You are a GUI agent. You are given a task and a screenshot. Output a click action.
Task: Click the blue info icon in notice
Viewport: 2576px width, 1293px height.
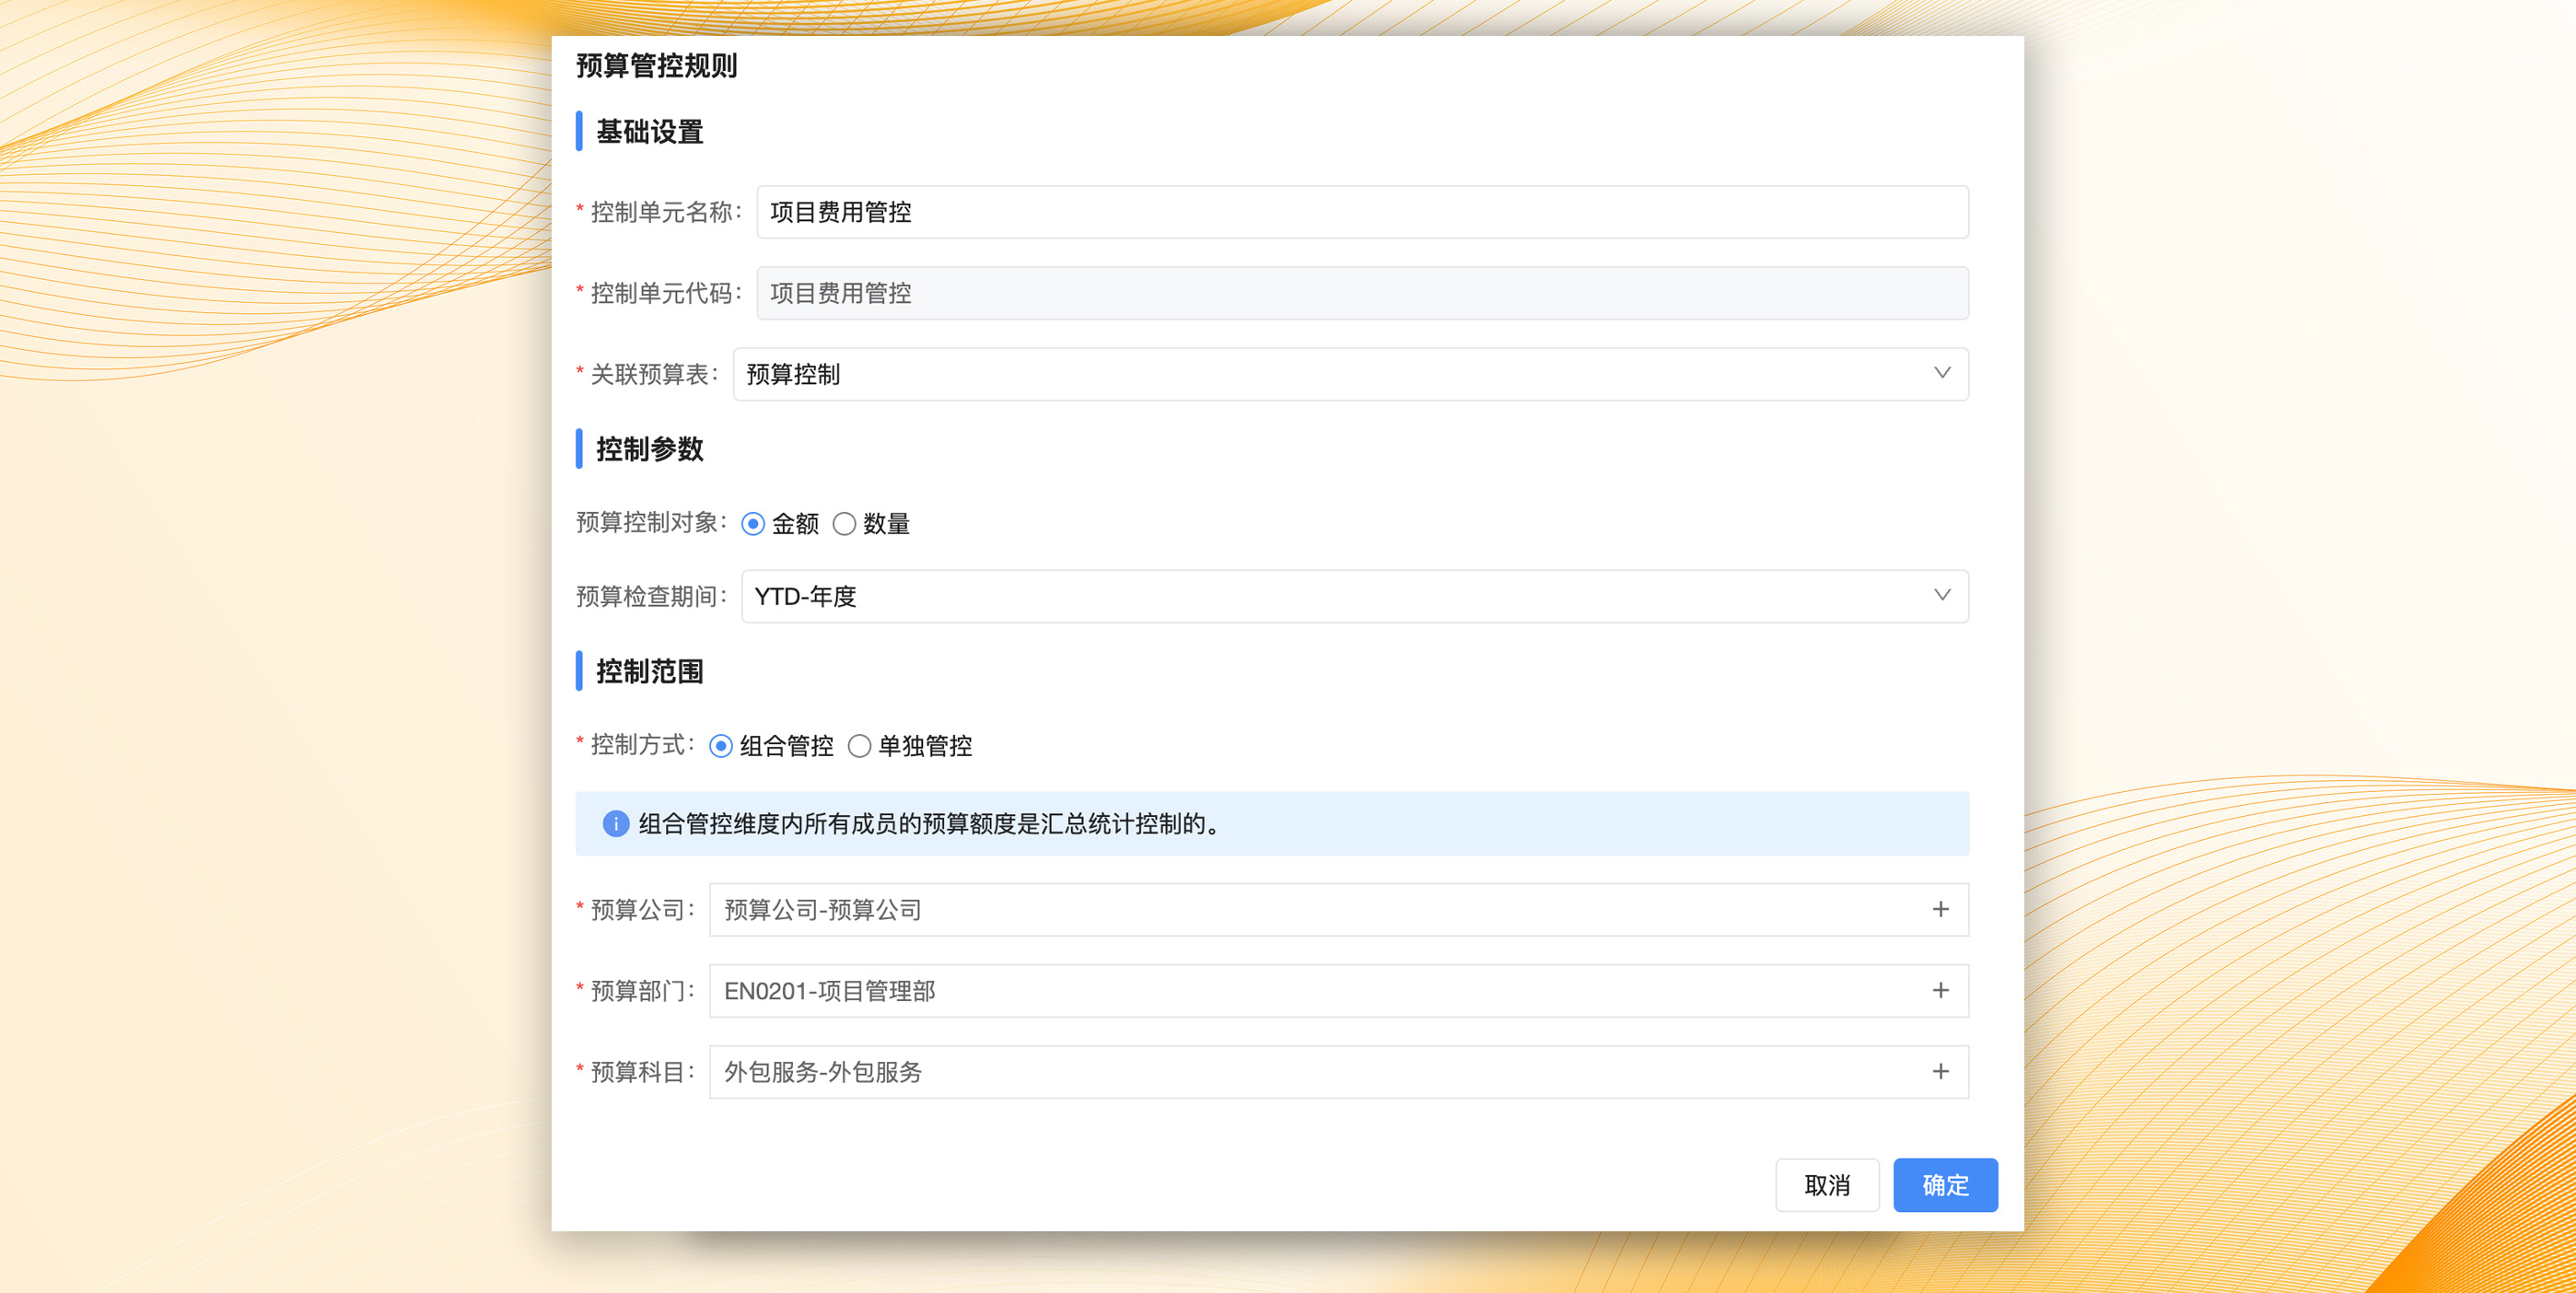point(615,823)
